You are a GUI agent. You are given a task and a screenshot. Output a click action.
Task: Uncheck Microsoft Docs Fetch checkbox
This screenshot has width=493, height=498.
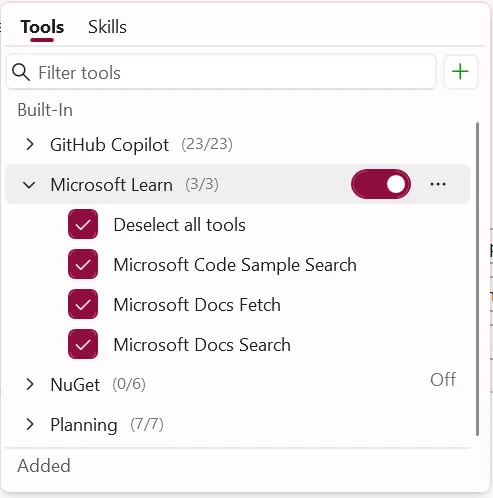pos(83,304)
